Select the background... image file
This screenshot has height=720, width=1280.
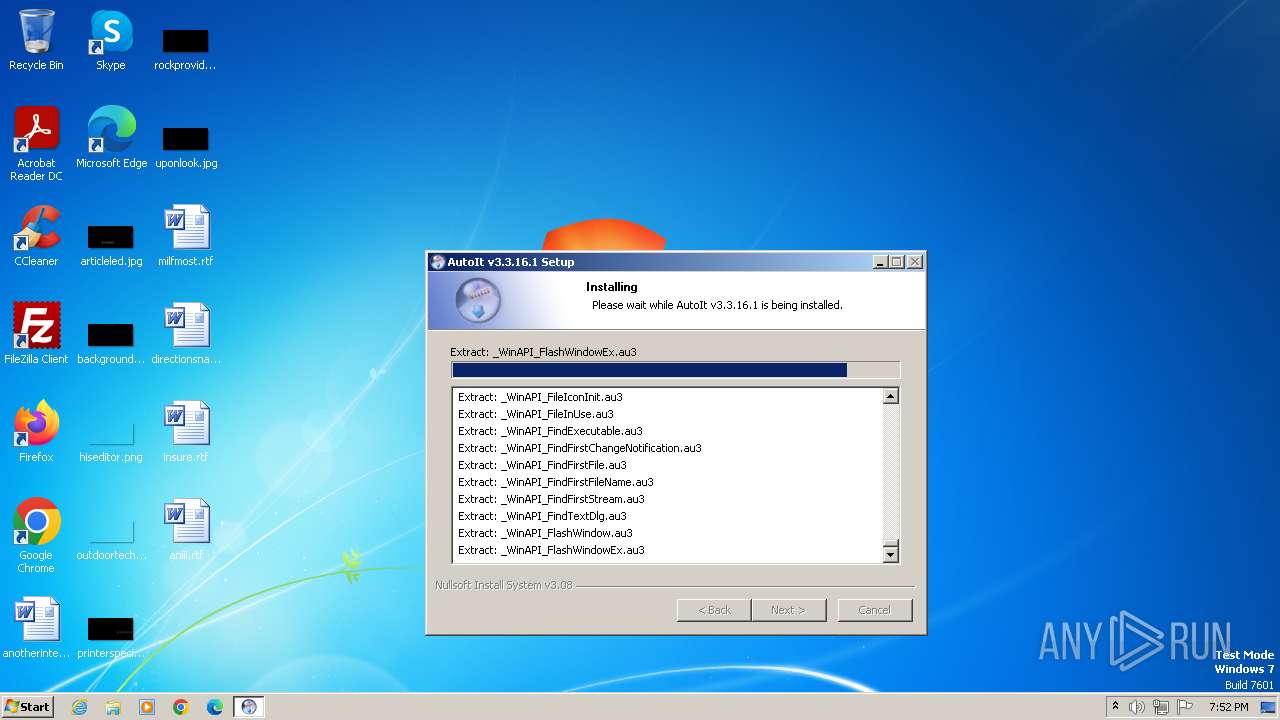111,341
